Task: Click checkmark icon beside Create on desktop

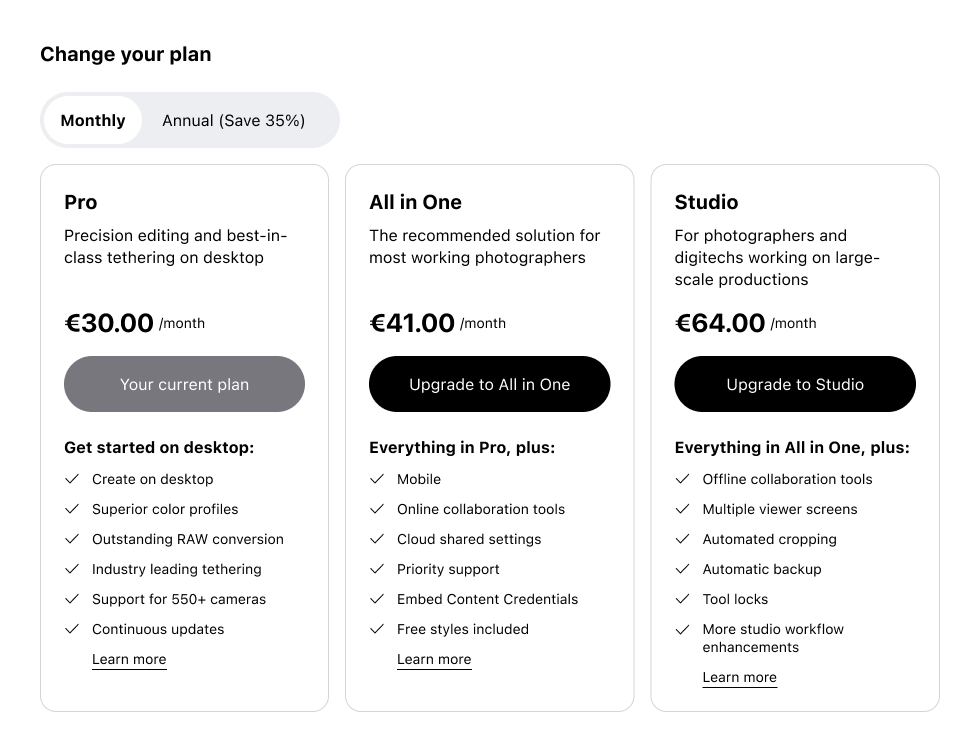Action: (x=72, y=479)
